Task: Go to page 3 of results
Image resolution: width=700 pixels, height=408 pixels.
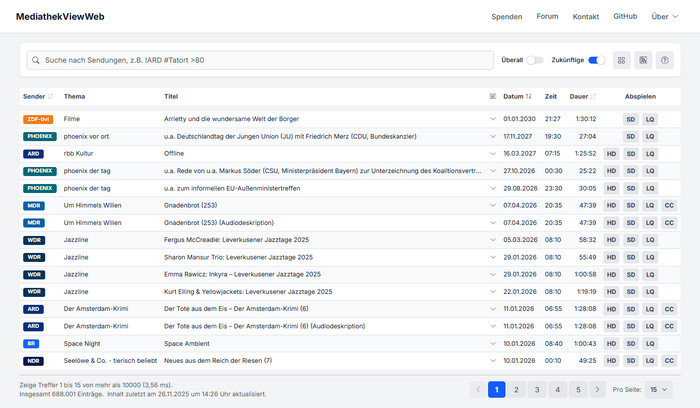Action: (537, 389)
